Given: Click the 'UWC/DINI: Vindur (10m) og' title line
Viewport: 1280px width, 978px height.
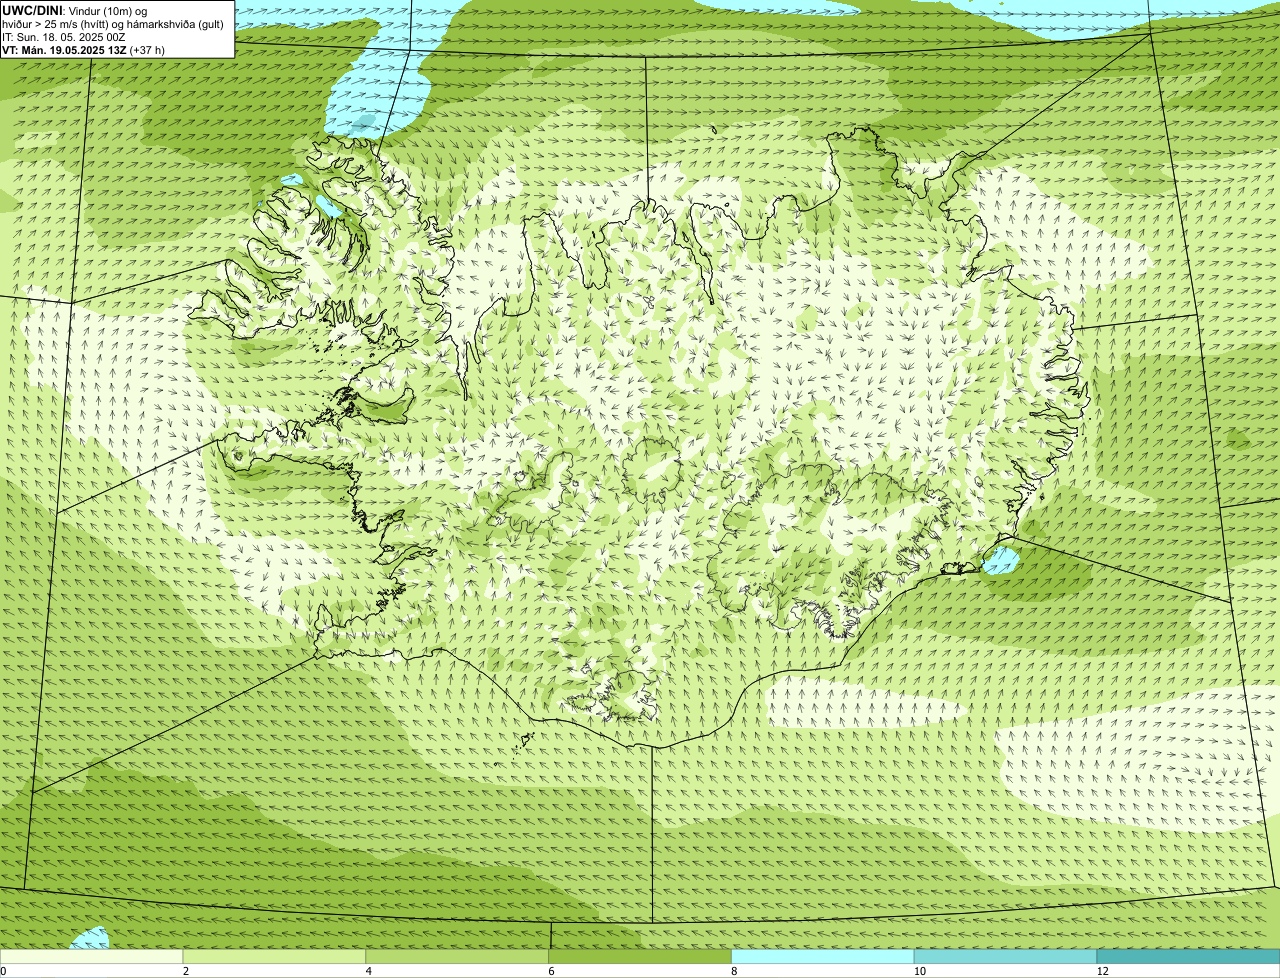Looking at the screenshot, I should [x=75, y=10].
